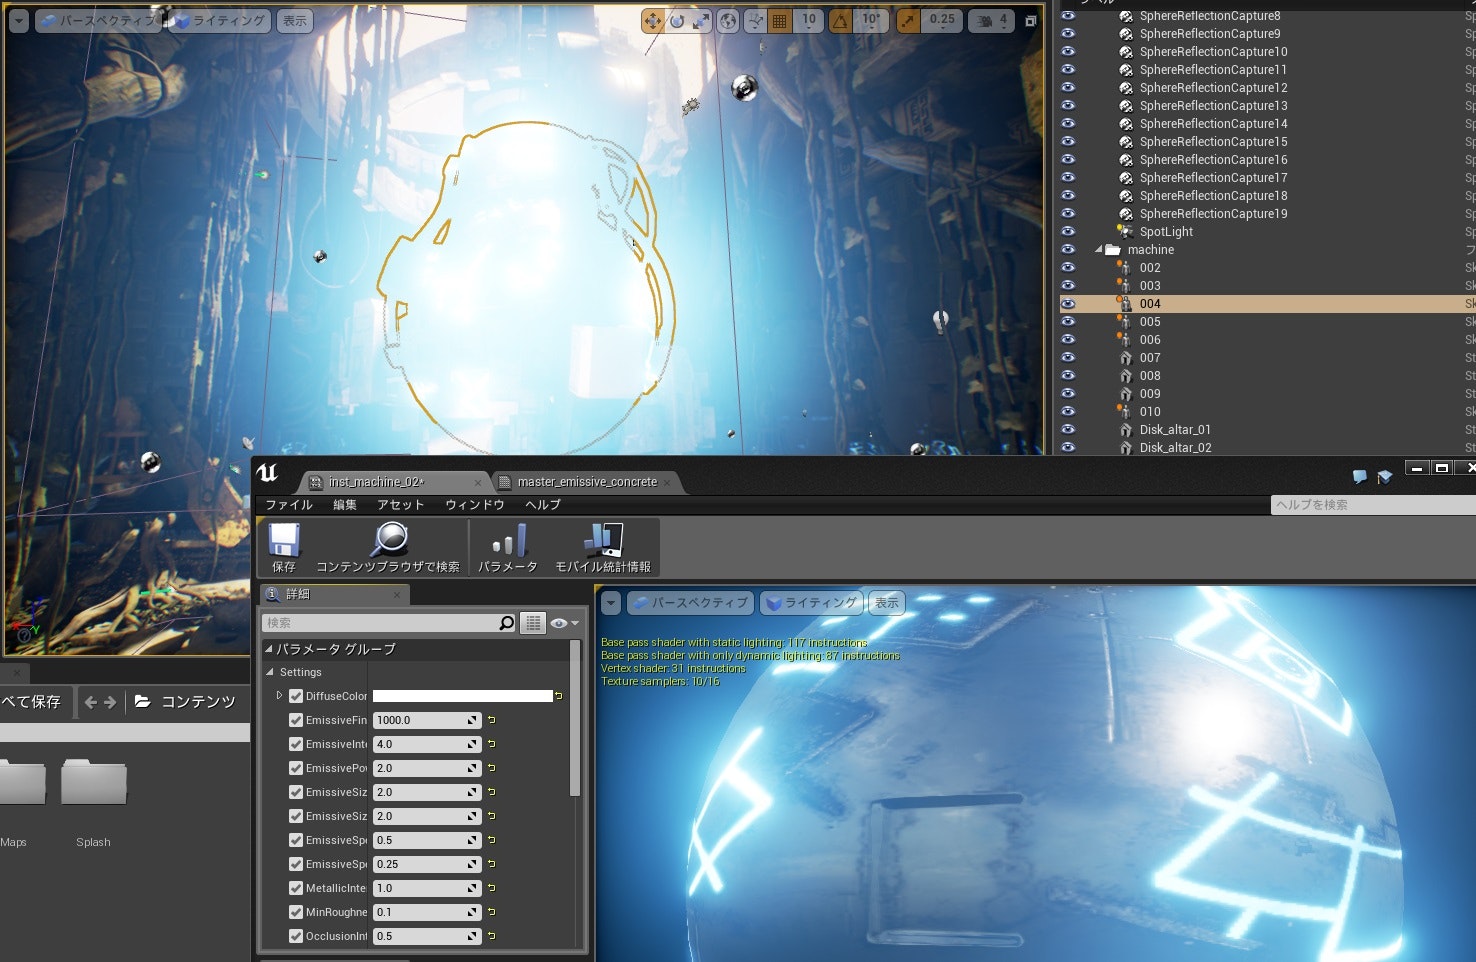Viewport: 1476px width, 962px height.
Task: Expand the DiffuseColor parameter
Action: (279, 696)
